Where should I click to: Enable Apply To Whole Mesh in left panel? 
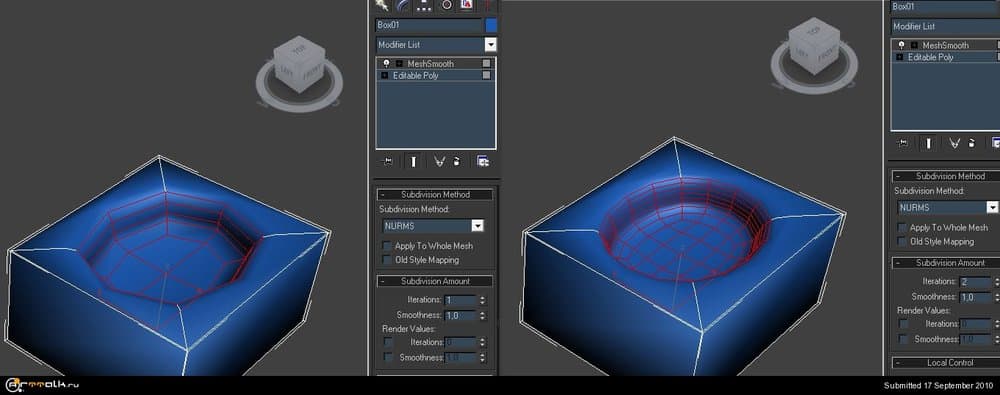[x=386, y=246]
